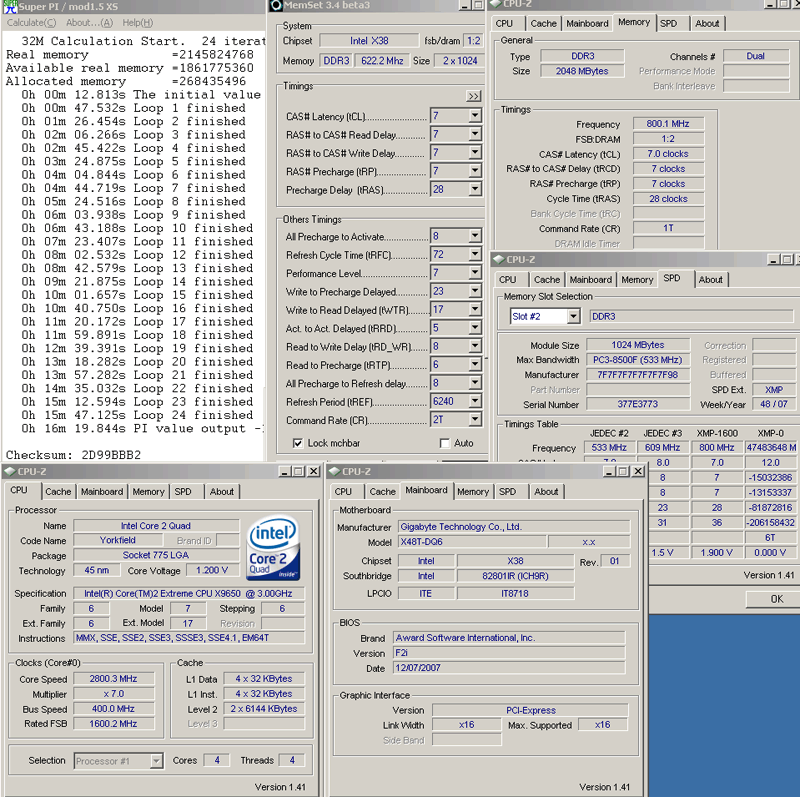Open the Slot #2 memory slot dropdown
This screenshot has height=797, width=800.
[573, 316]
